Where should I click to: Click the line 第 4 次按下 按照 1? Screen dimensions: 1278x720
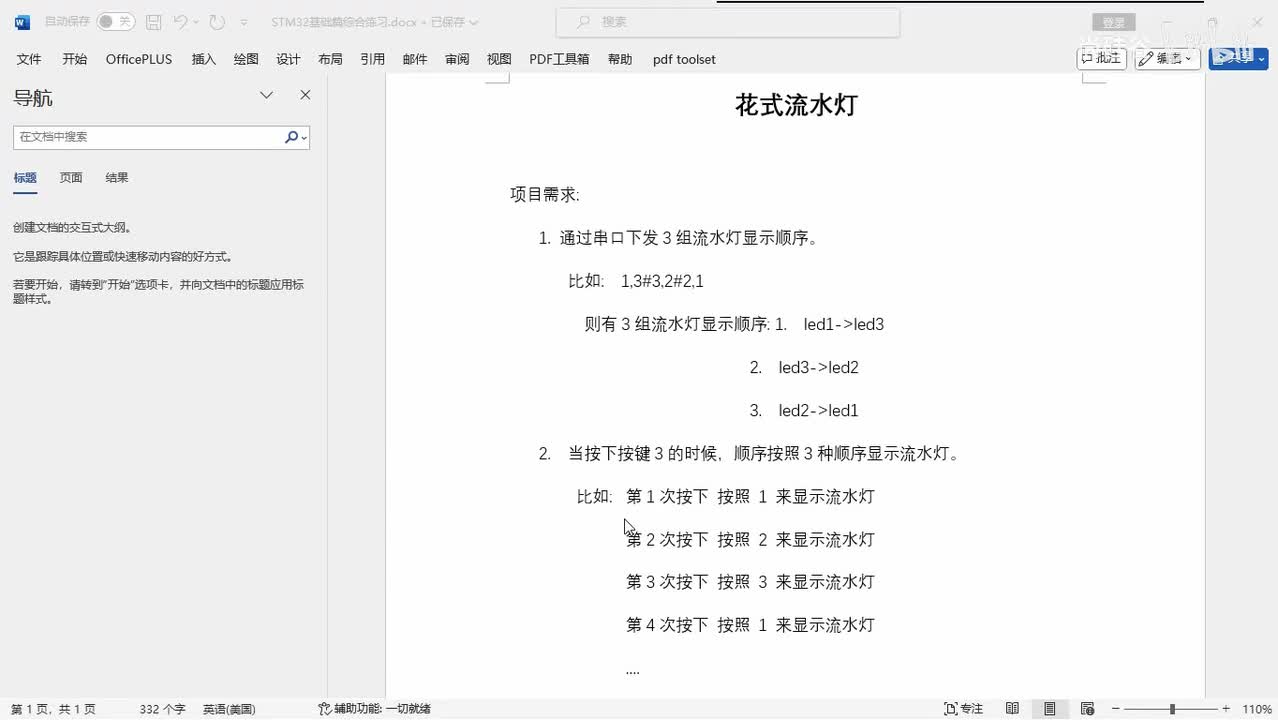point(750,625)
